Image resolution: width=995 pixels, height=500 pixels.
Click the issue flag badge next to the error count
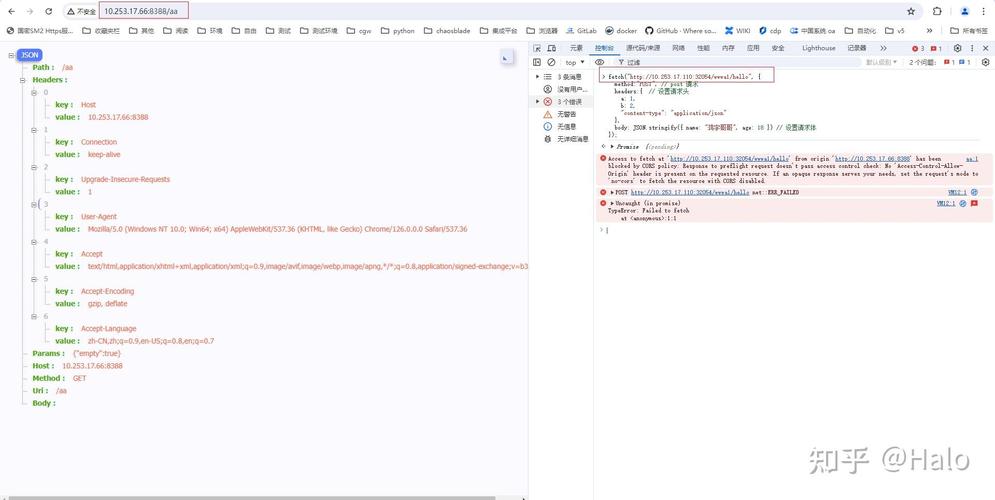coord(936,48)
